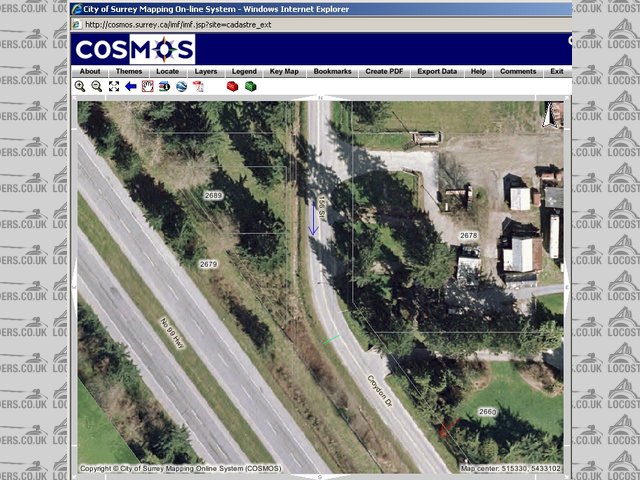The width and height of the screenshot is (640, 480).
Task: Show the Legend panel
Action: pos(244,72)
